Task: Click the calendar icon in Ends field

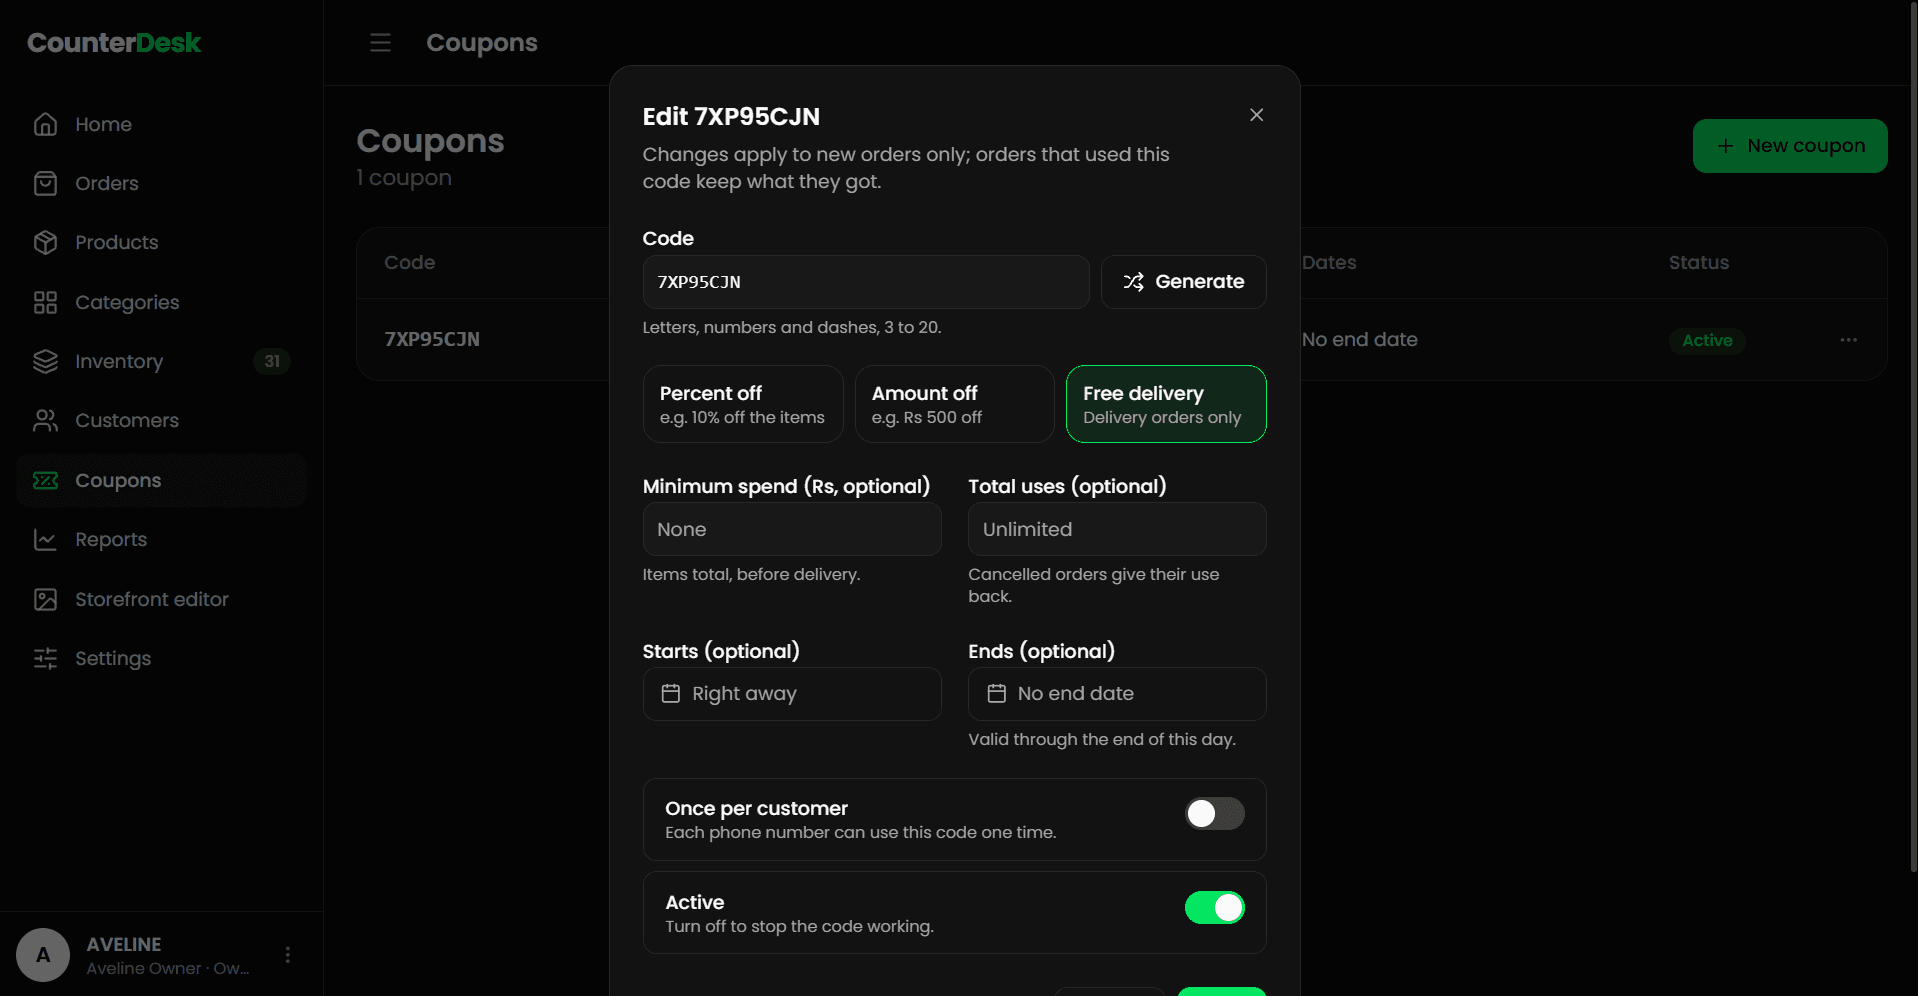Action: [996, 693]
